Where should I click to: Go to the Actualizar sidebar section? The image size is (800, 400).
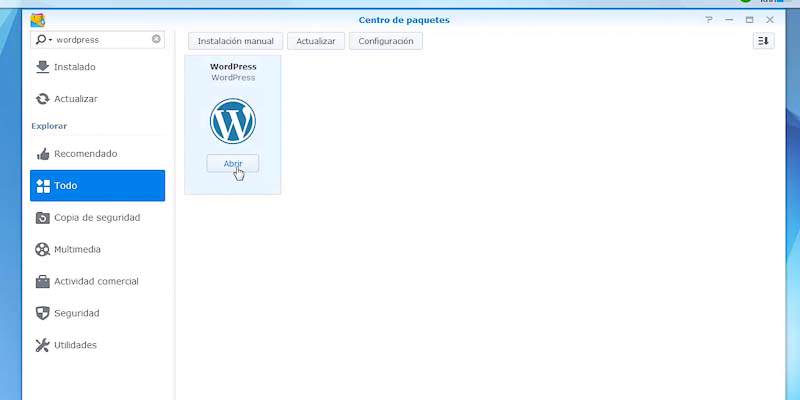pyautogui.click(x=97, y=99)
